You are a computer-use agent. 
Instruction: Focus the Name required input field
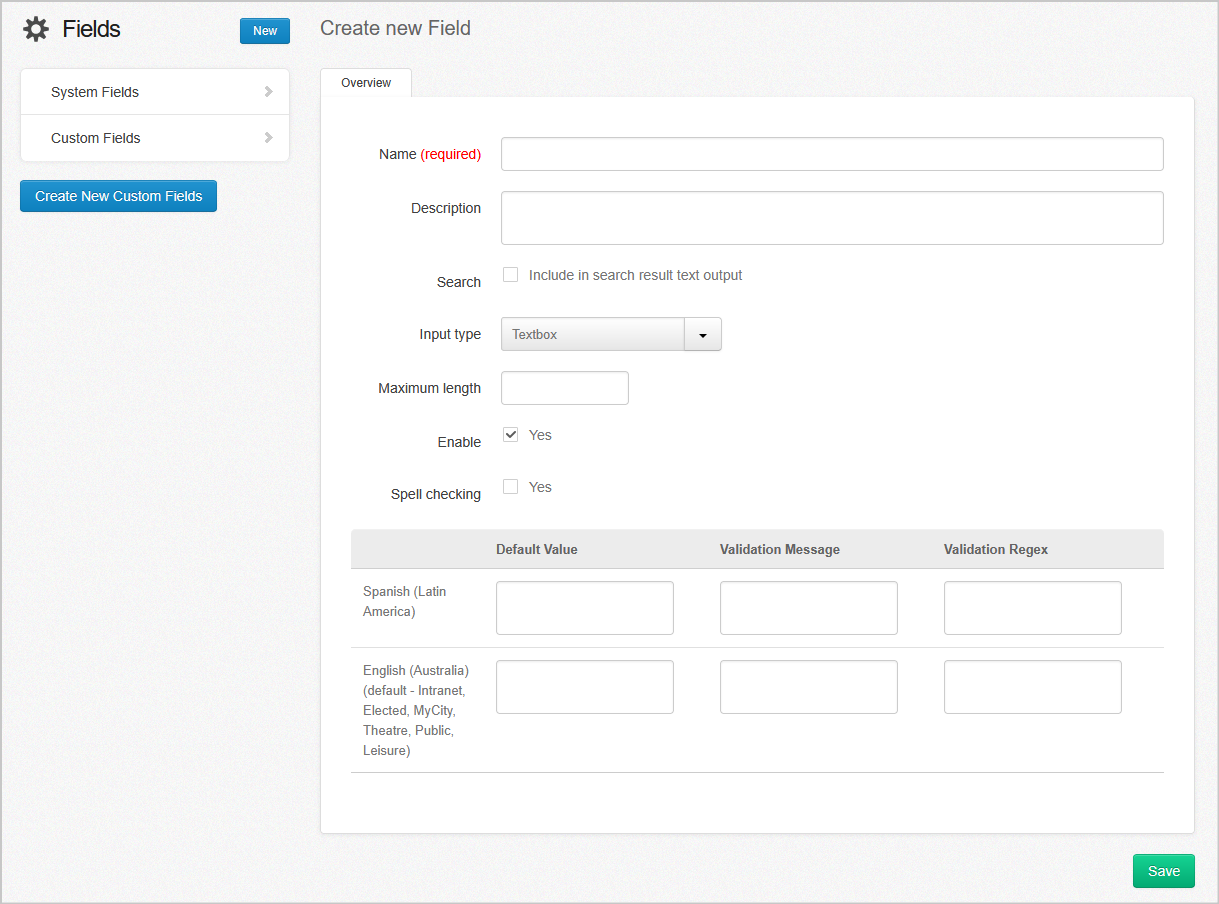[832, 154]
